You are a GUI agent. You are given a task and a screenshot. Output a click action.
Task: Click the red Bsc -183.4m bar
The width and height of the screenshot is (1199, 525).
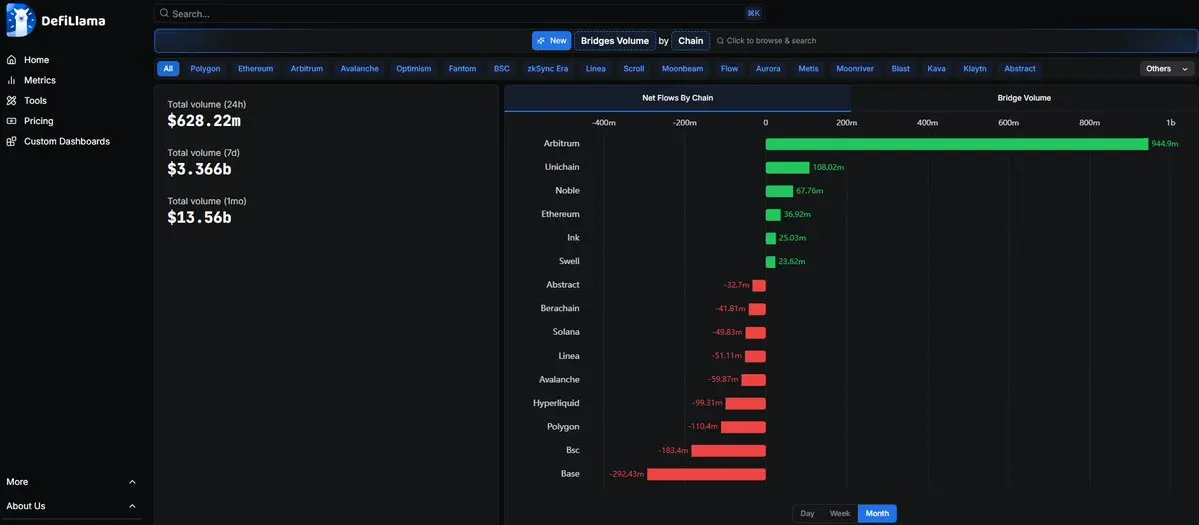[x=729, y=451]
